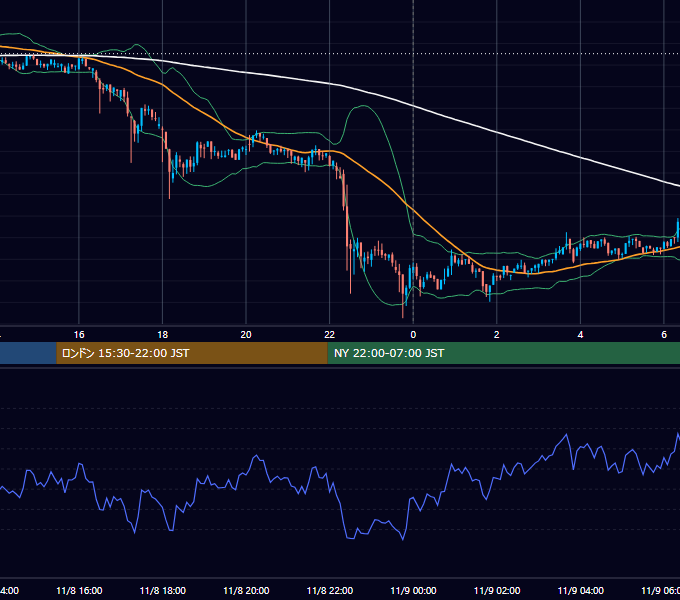Click the 22 hour label on upper axis
680x600 pixels.
[330, 335]
